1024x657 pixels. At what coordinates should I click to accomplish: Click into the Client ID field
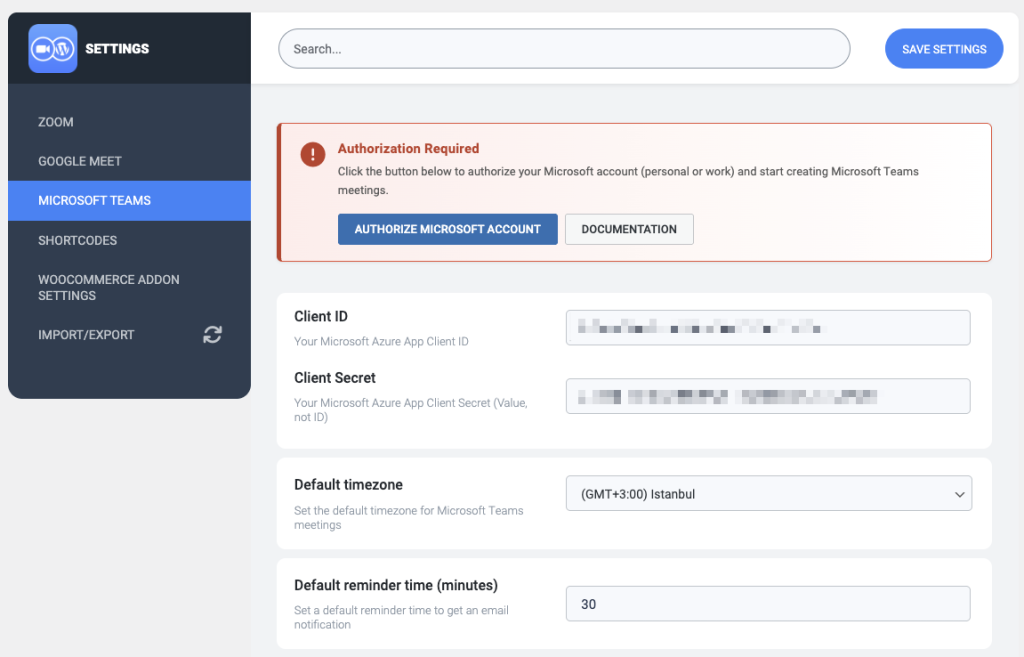pyautogui.click(x=767, y=328)
